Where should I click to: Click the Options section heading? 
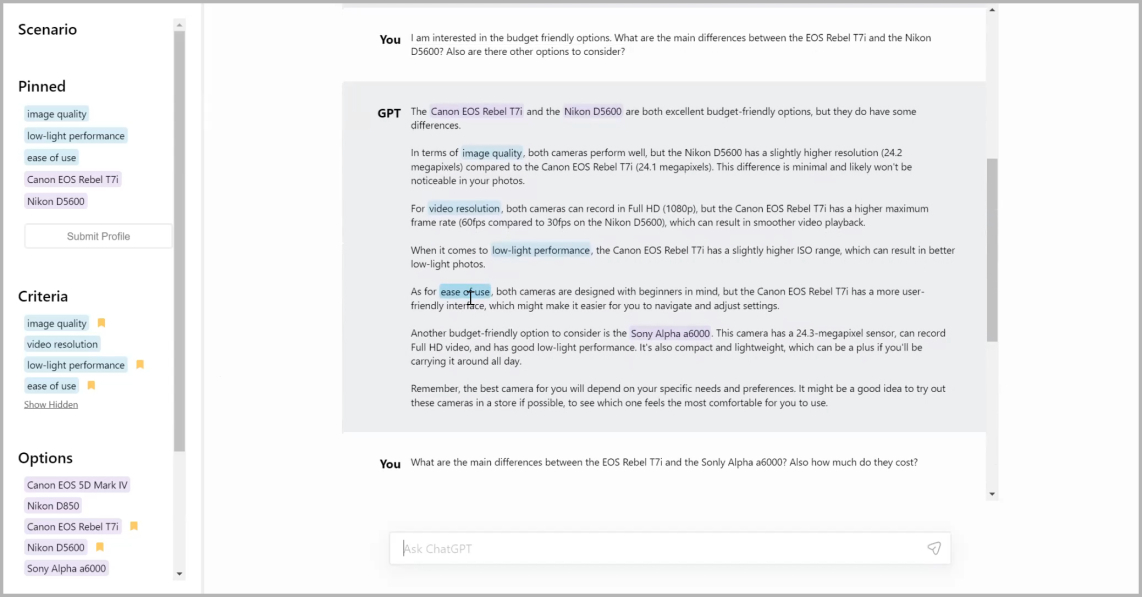(x=45, y=458)
